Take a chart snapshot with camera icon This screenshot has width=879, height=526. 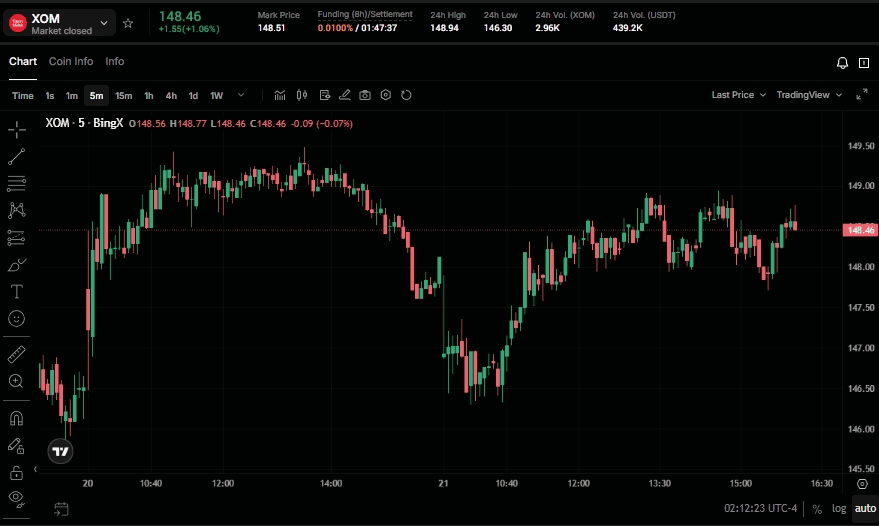[365, 95]
